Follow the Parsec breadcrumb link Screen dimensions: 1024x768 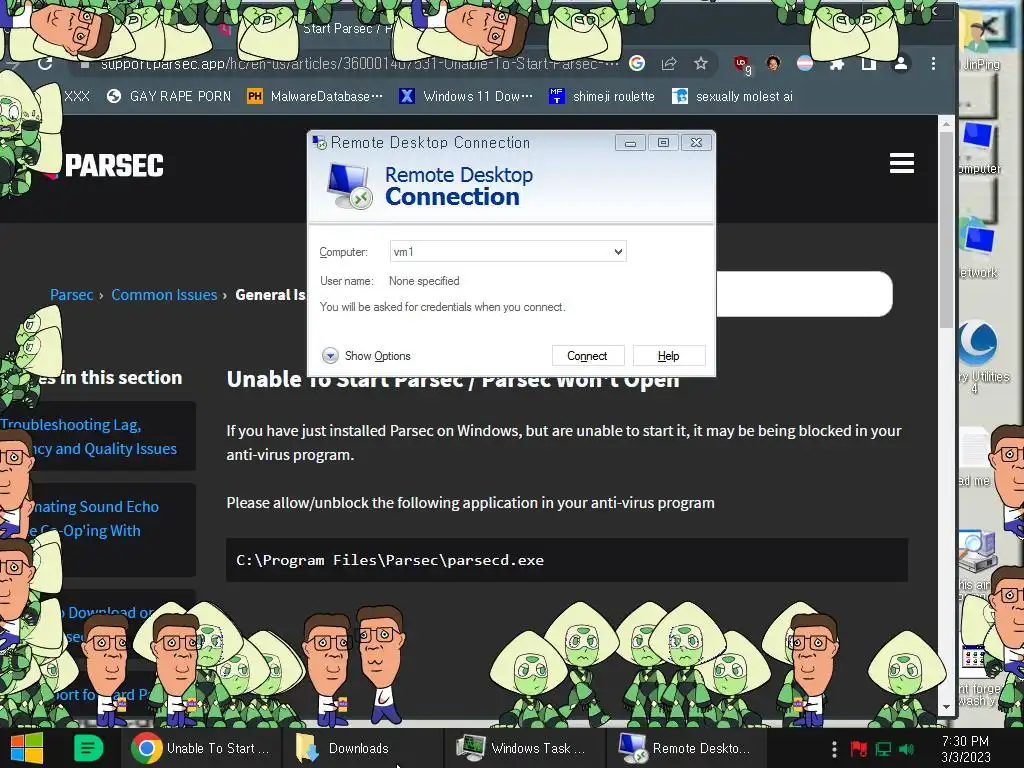pos(71,295)
